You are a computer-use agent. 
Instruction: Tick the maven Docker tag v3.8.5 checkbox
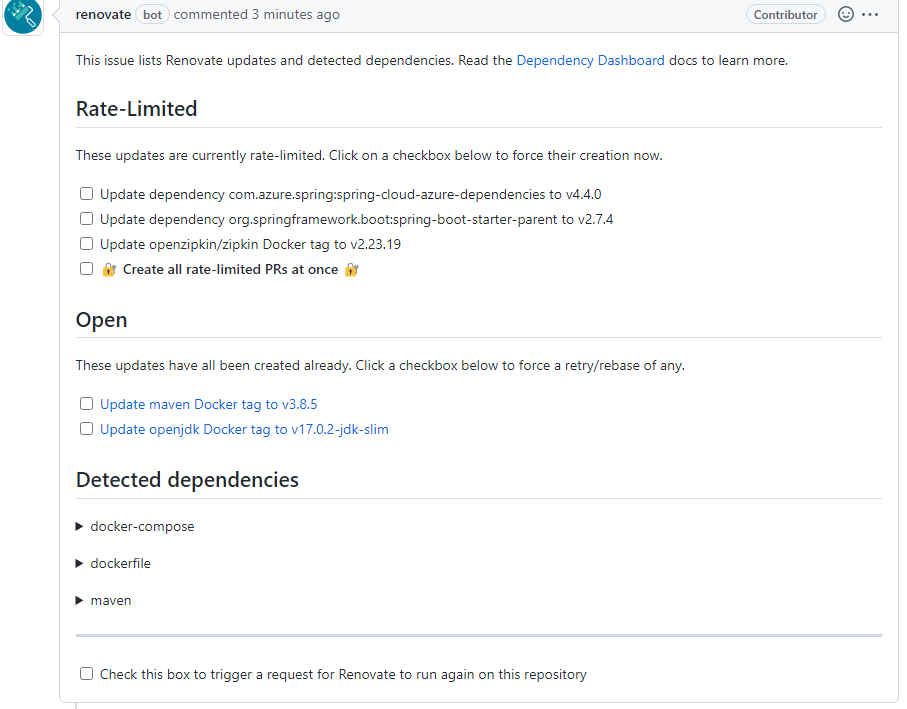pyautogui.click(x=86, y=404)
